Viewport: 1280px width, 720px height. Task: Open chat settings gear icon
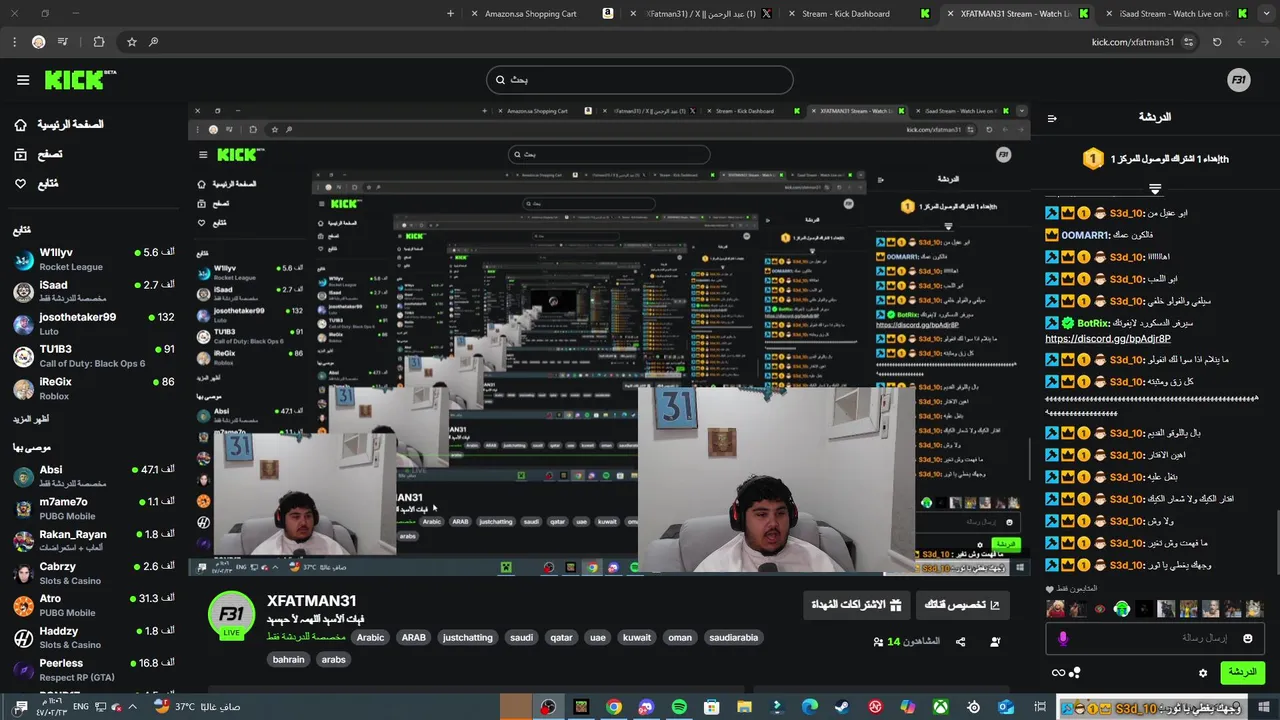[x=1203, y=673]
